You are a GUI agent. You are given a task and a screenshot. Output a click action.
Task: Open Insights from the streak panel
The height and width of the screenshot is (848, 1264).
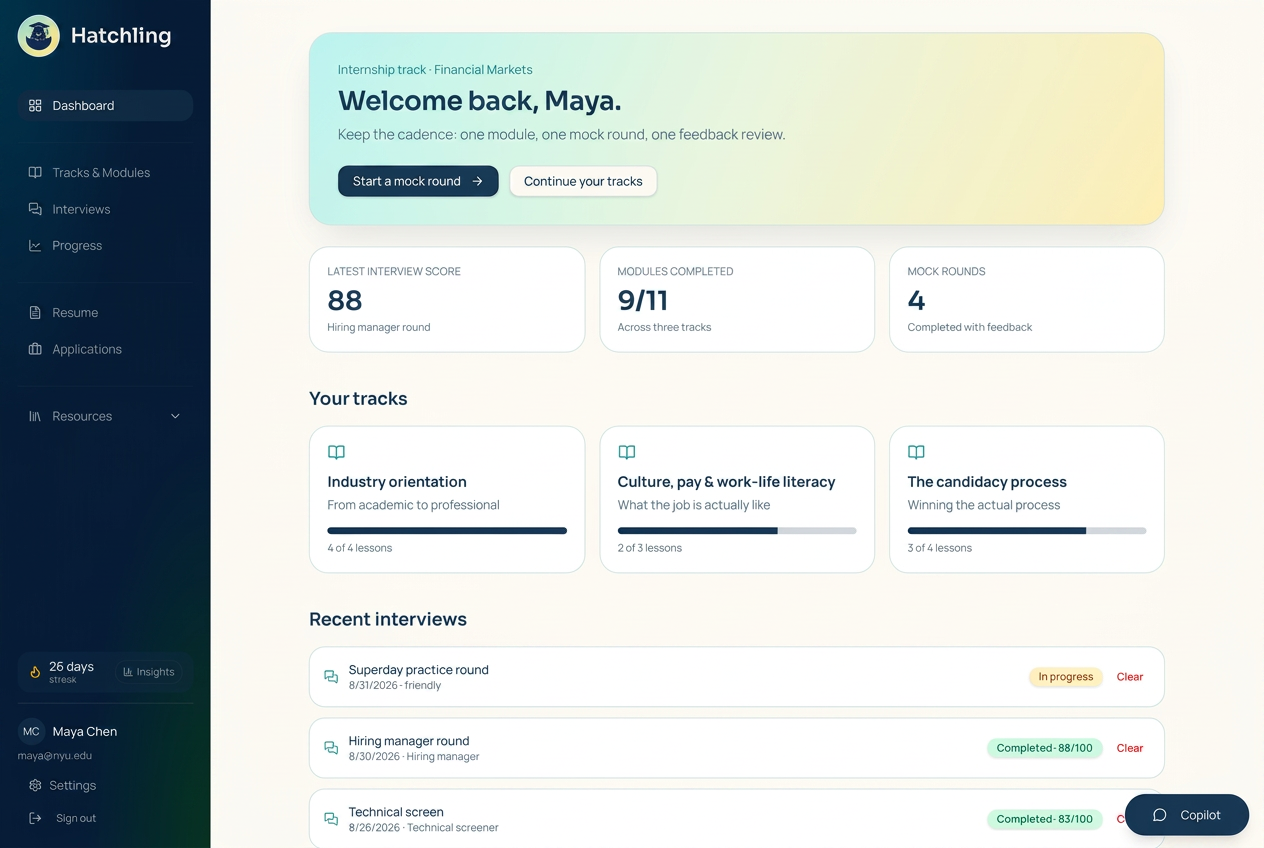(148, 672)
